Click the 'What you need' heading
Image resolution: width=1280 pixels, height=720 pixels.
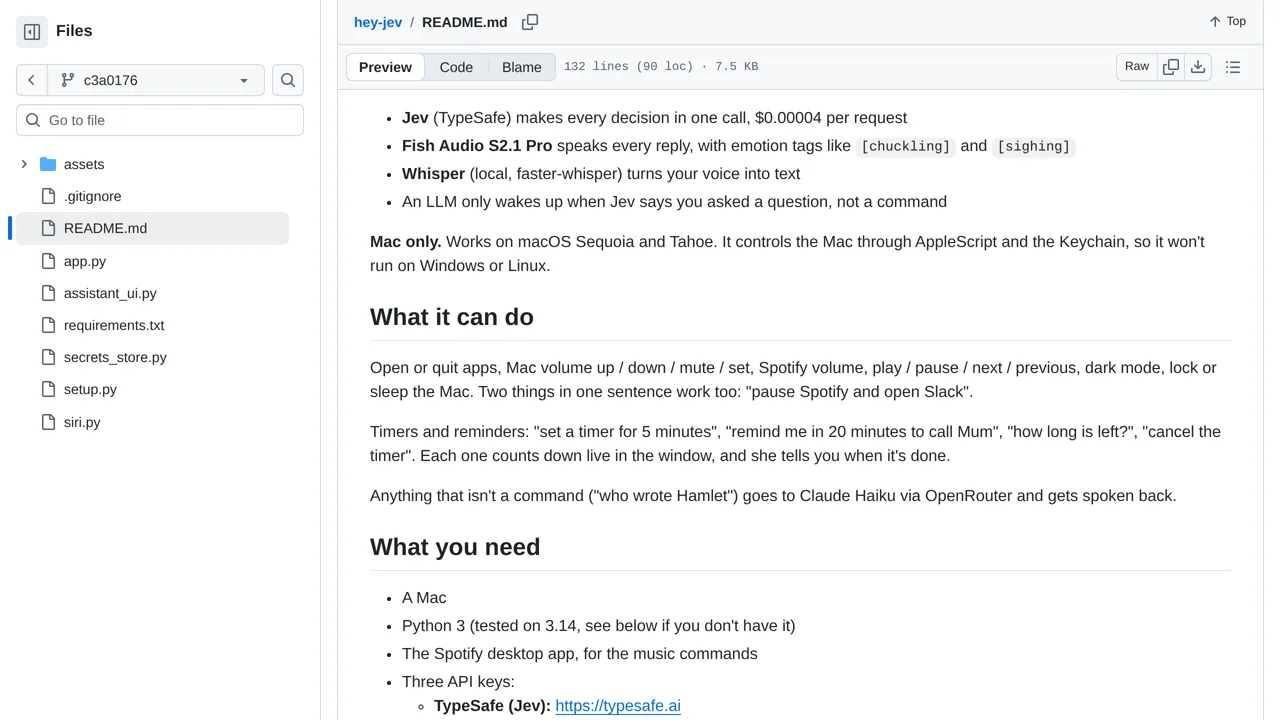[455, 547]
